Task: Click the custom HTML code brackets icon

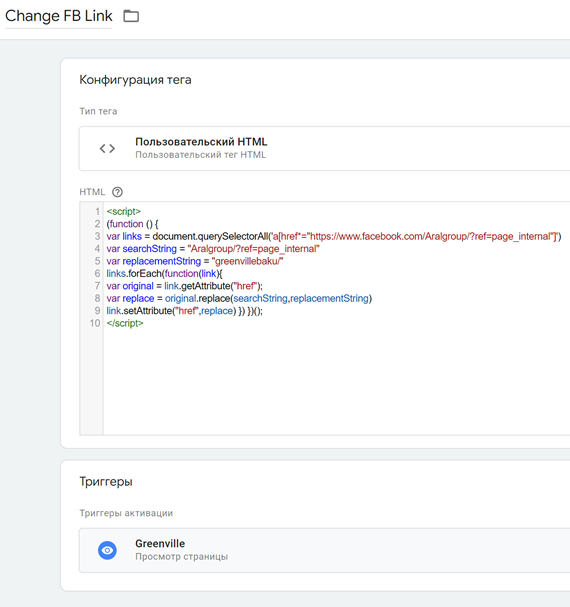Action: pos(107,148)
